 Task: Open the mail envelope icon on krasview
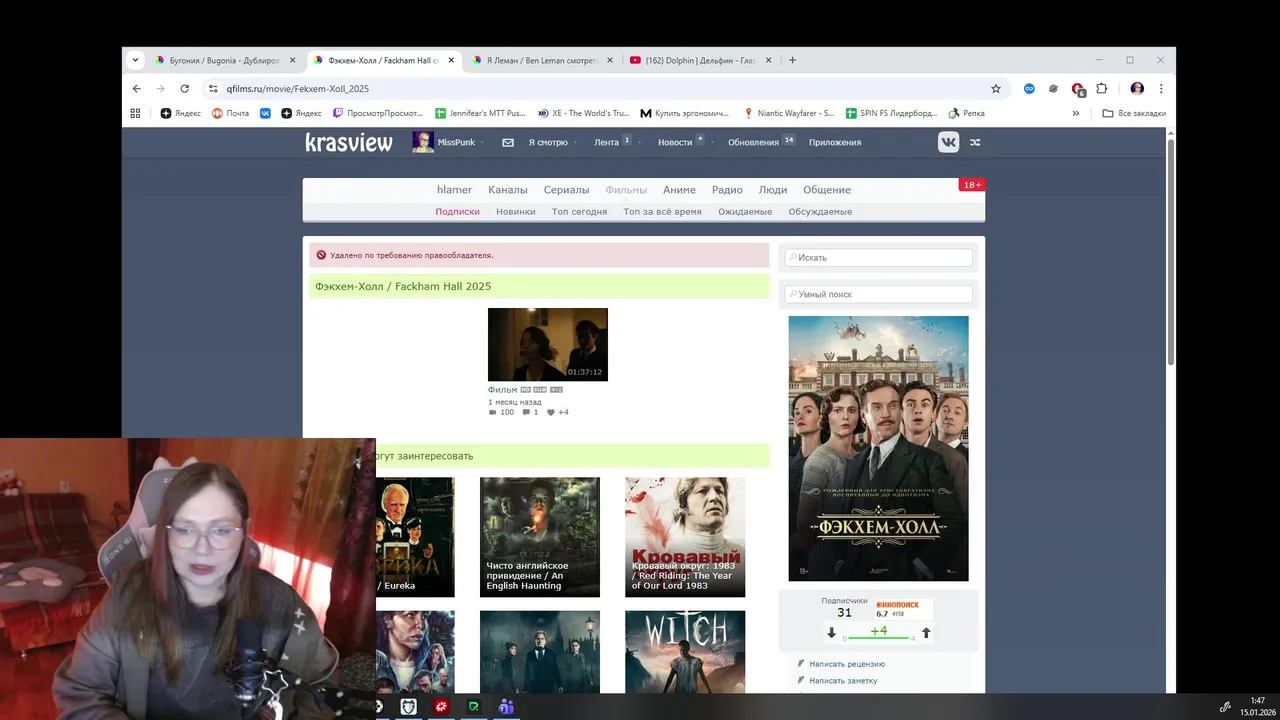pos(508,142)
